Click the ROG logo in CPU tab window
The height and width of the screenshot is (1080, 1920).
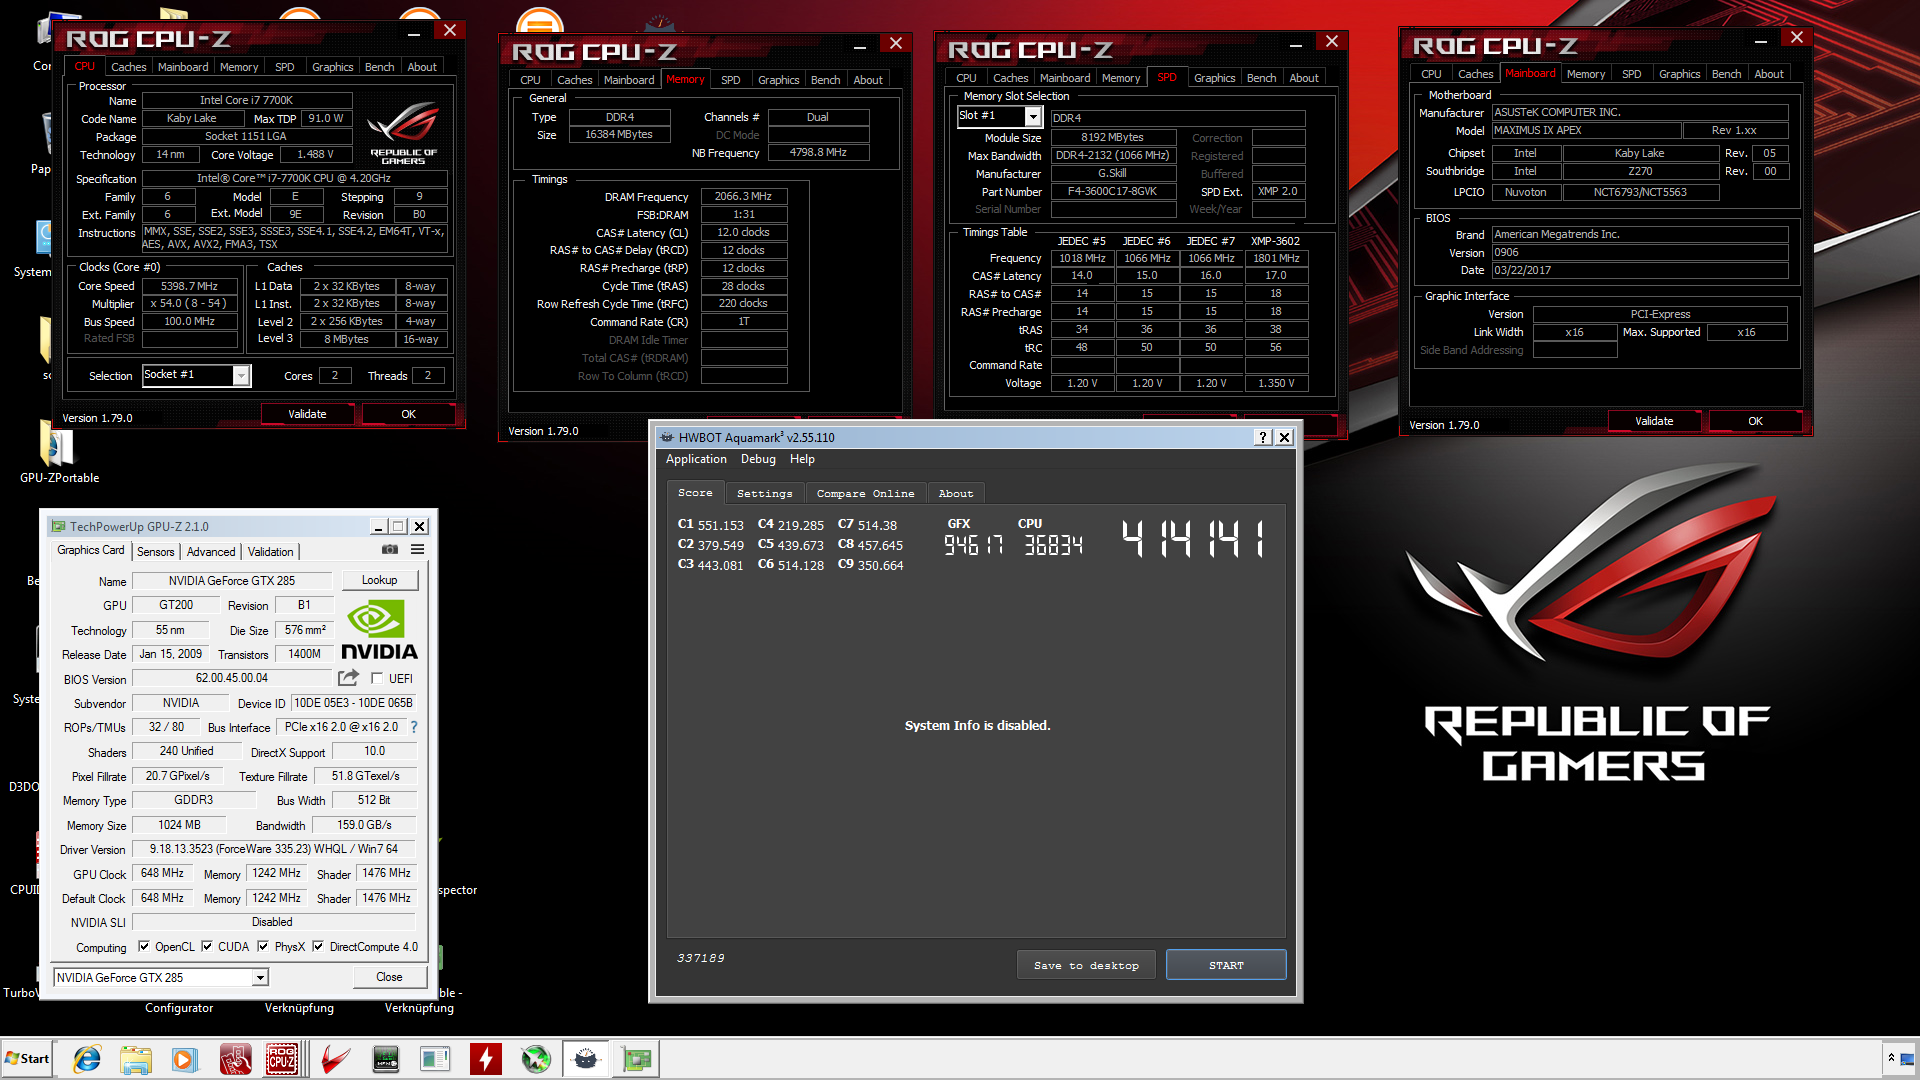[403, 131]
